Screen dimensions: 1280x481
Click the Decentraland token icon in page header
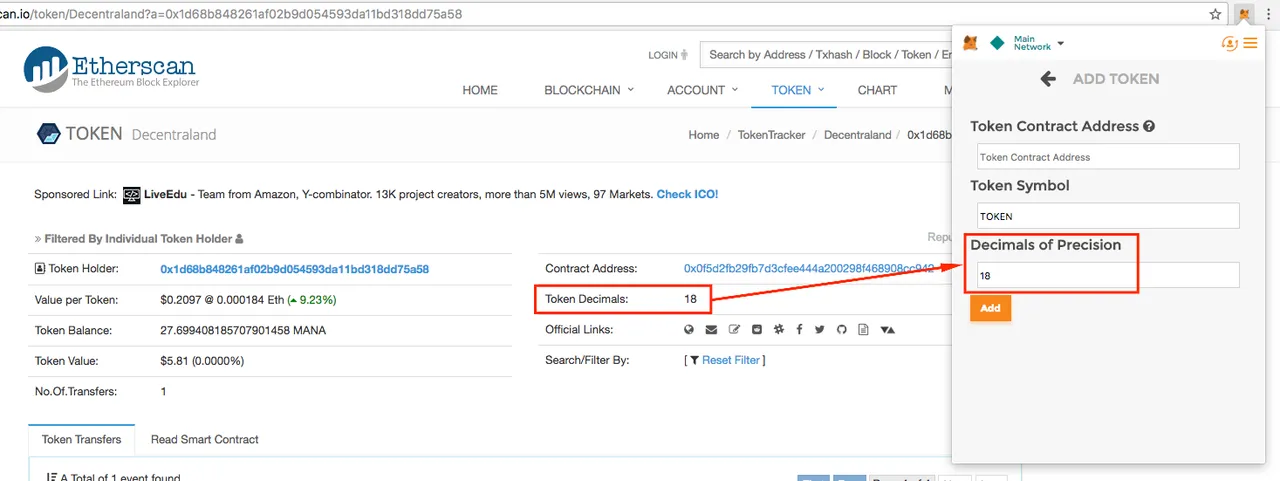48,134
